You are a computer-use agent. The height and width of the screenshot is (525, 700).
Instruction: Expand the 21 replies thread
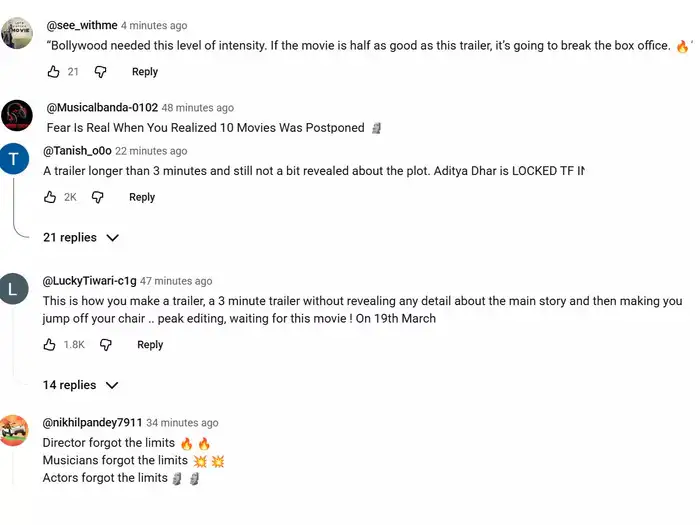[81, 238]
